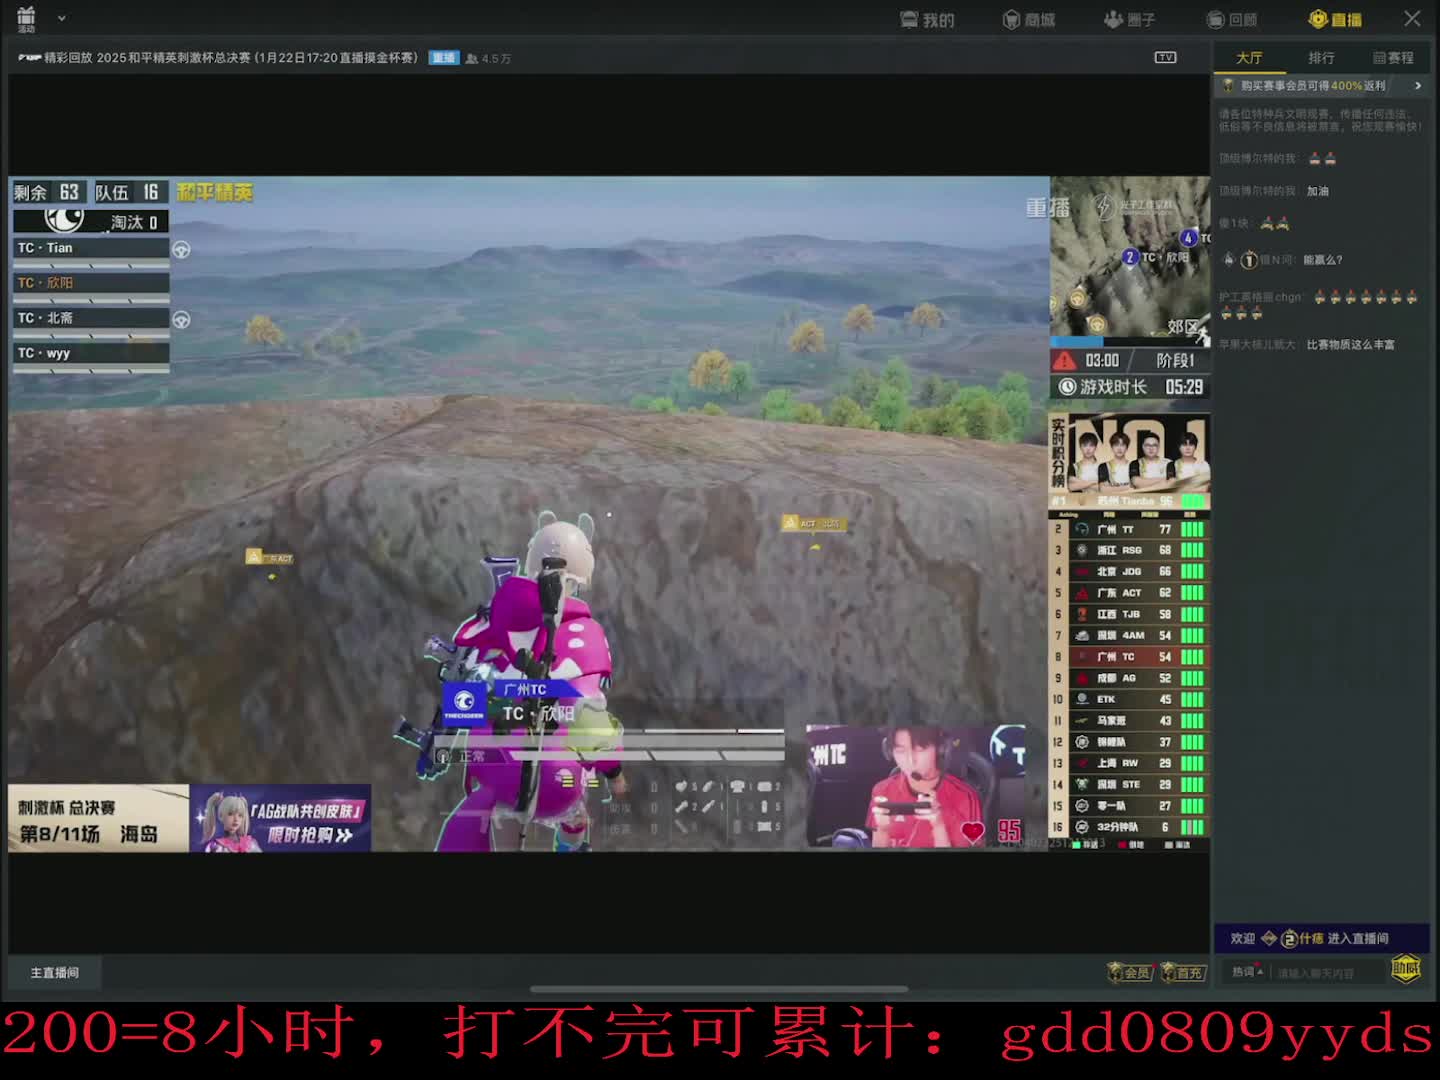Click the TV cast icon

pos(1165,57)
